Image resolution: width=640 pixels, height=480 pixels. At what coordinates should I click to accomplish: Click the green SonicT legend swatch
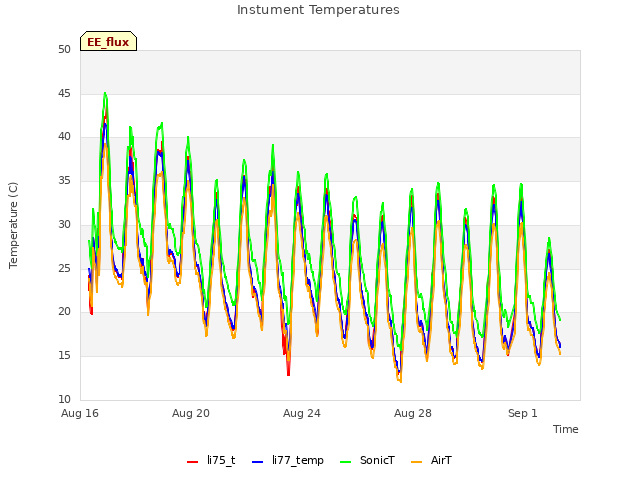pyautogui.click(x=345, y=462)
